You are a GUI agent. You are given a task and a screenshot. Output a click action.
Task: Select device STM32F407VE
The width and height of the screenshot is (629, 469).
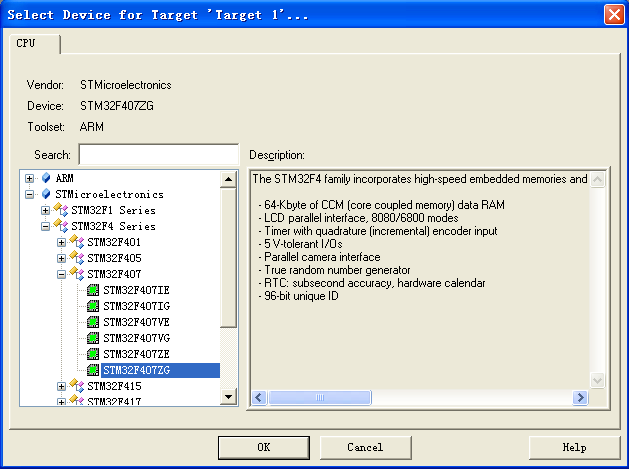click(136, 322)
